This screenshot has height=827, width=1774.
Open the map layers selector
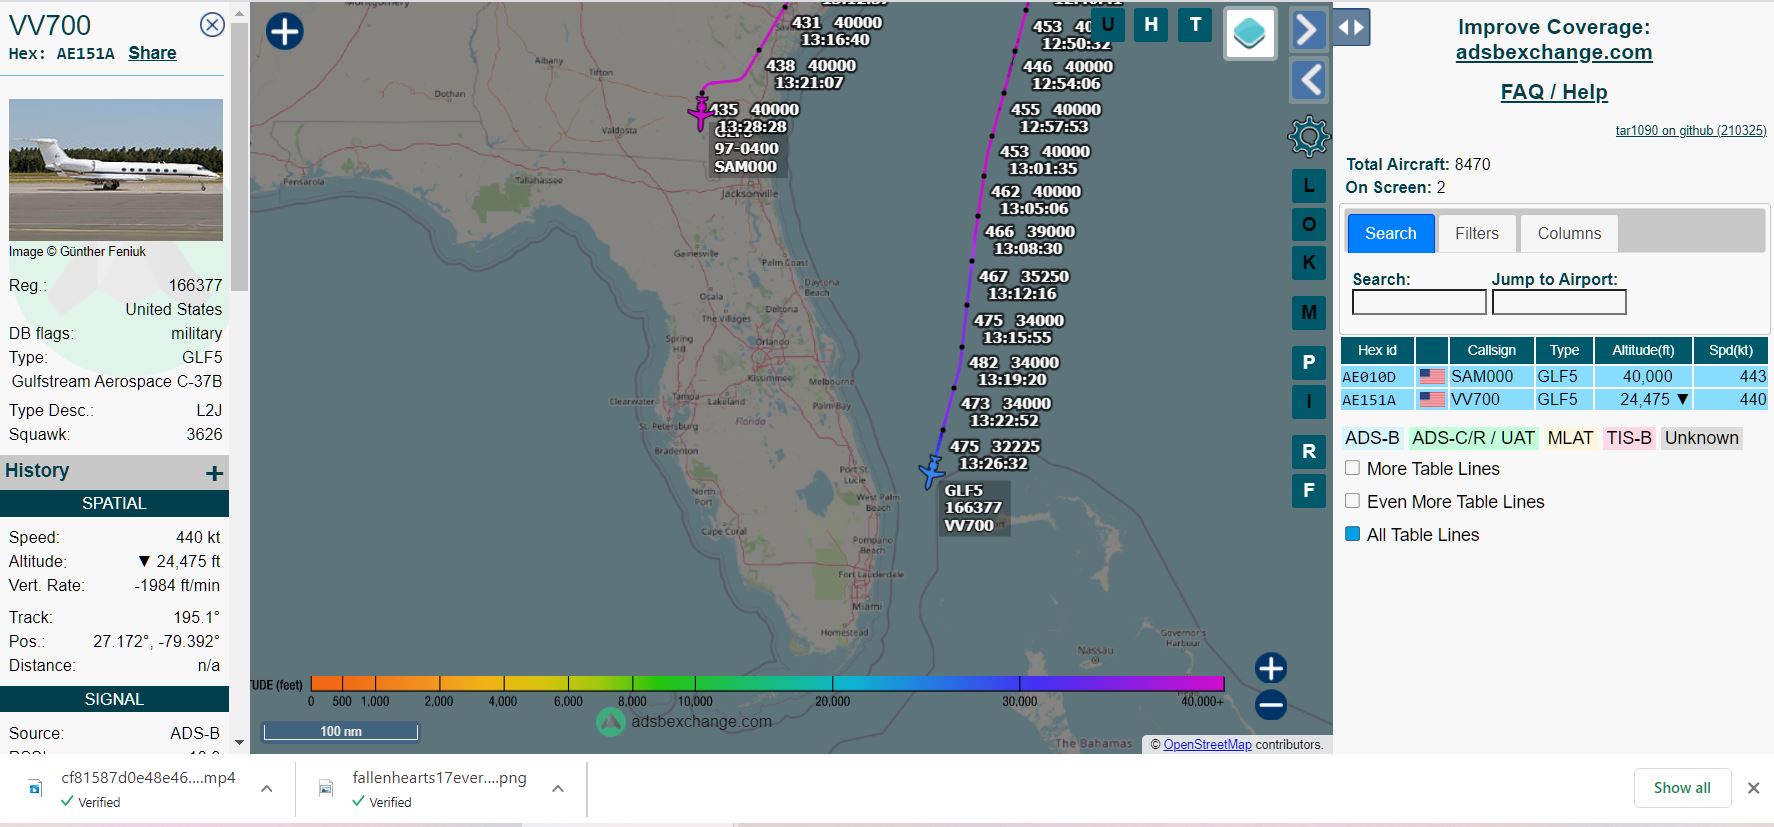(1250, 34)
